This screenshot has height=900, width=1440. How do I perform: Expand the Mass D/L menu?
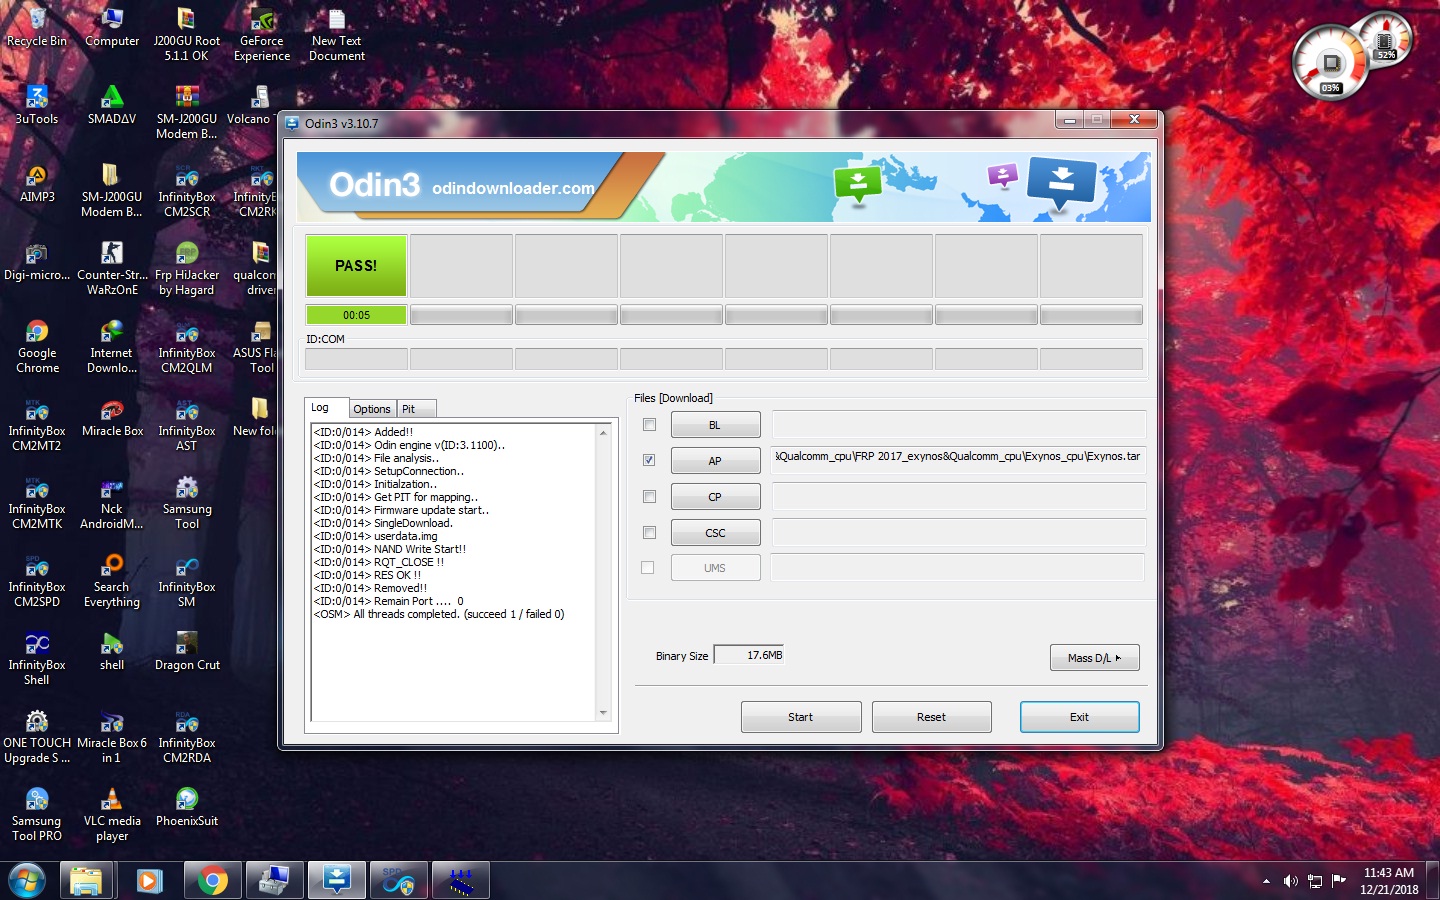(1095, 658)
